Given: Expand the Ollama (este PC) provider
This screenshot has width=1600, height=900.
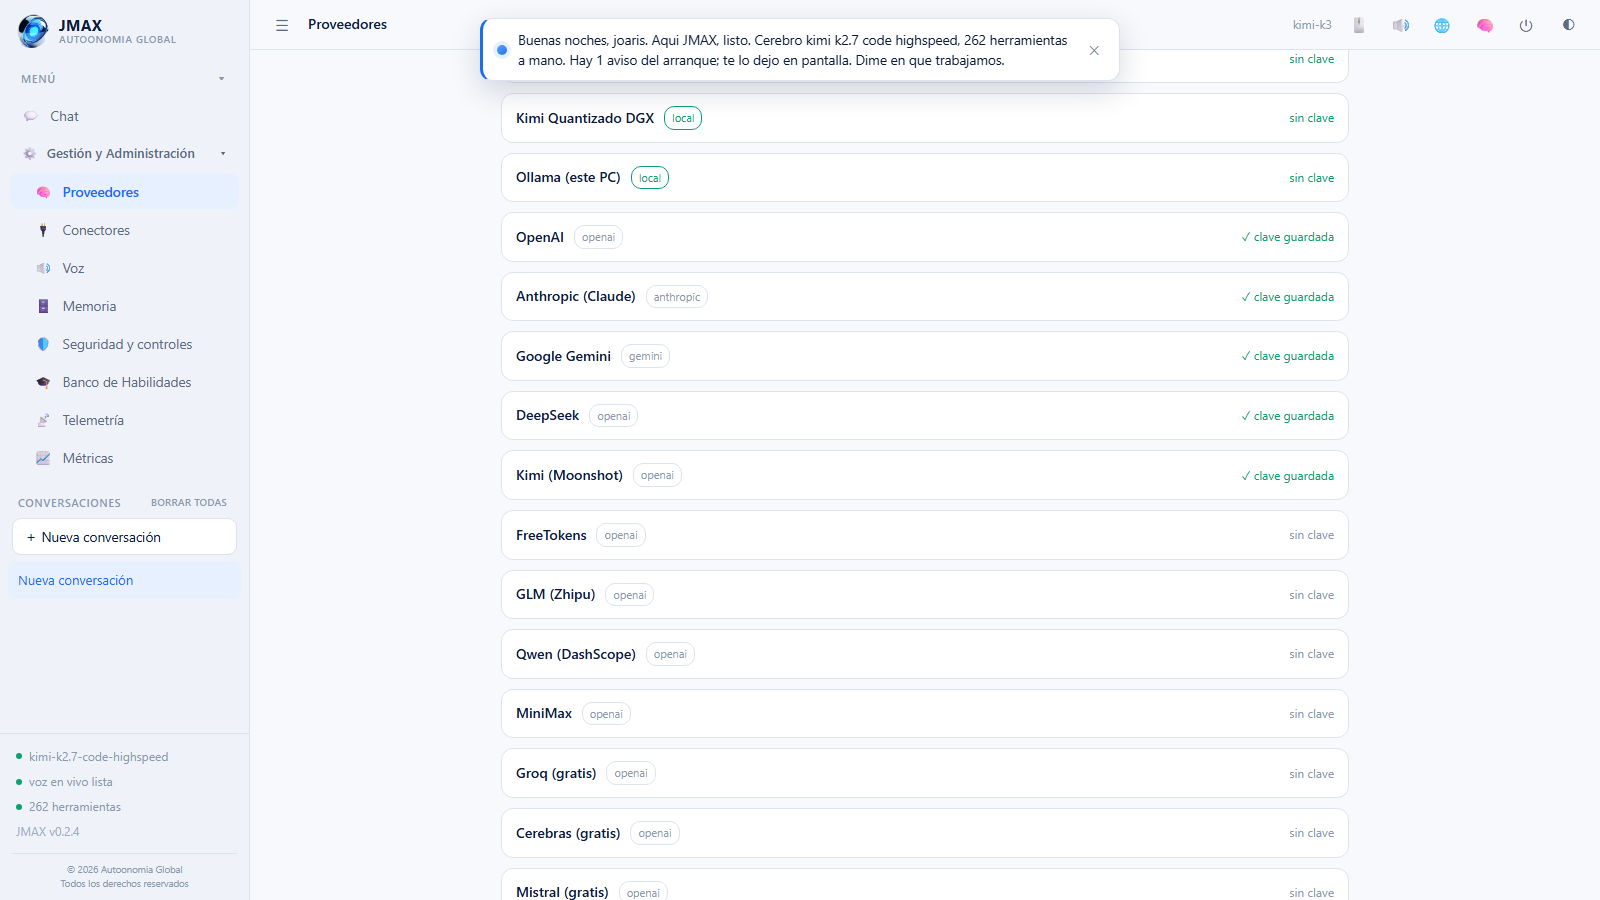Looking at the screenshot, I should coord(924,178).
